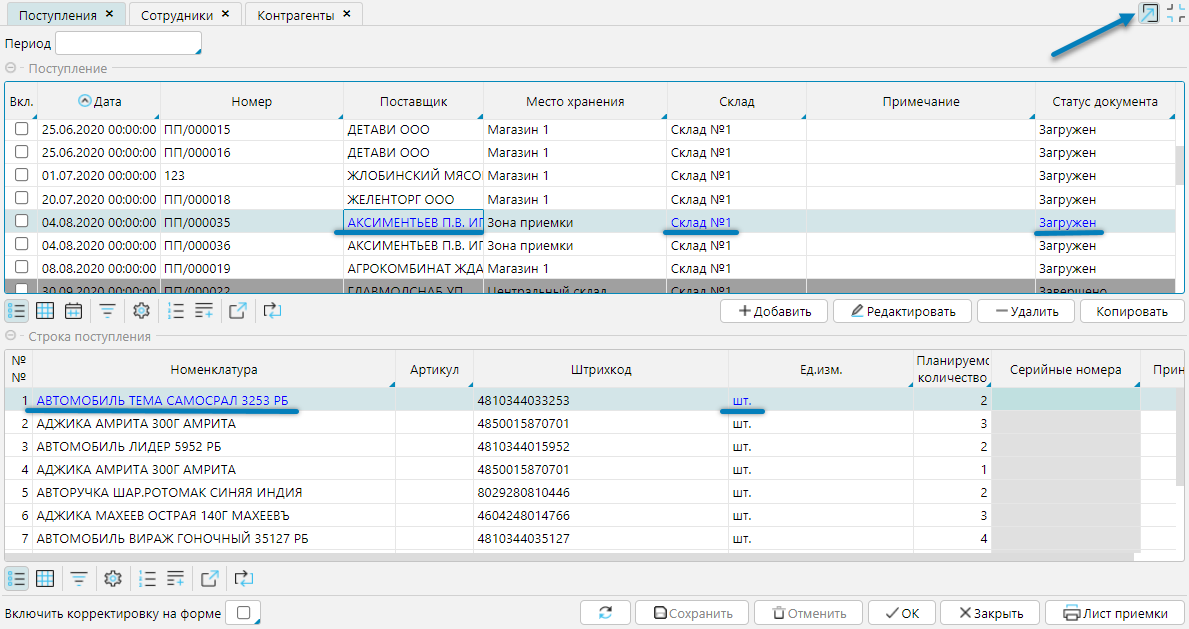Viewport: 1189px width, 629px height.
Task: Open the Контрагенты tab
Action: coord(294,15)
